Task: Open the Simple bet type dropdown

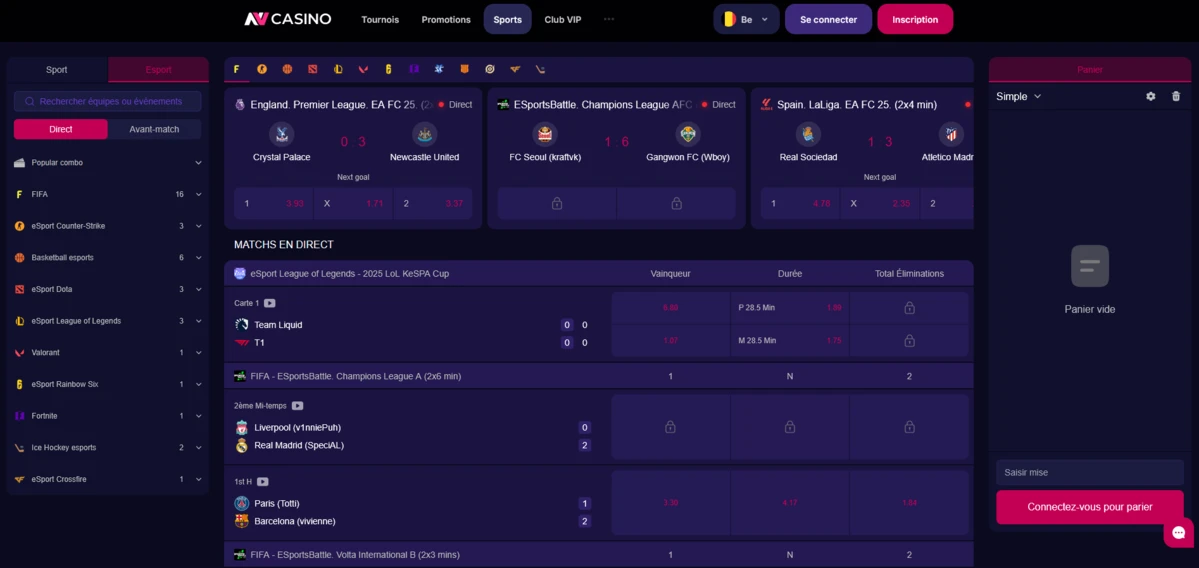Action: tap(1019, 96)
